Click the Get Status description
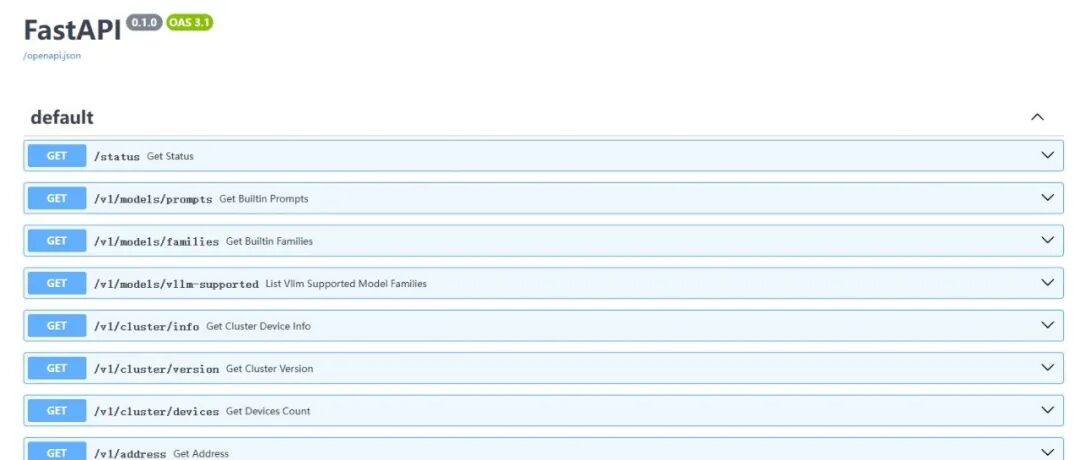The height and width of the screenshot is (460, 1080). point(170,156)
